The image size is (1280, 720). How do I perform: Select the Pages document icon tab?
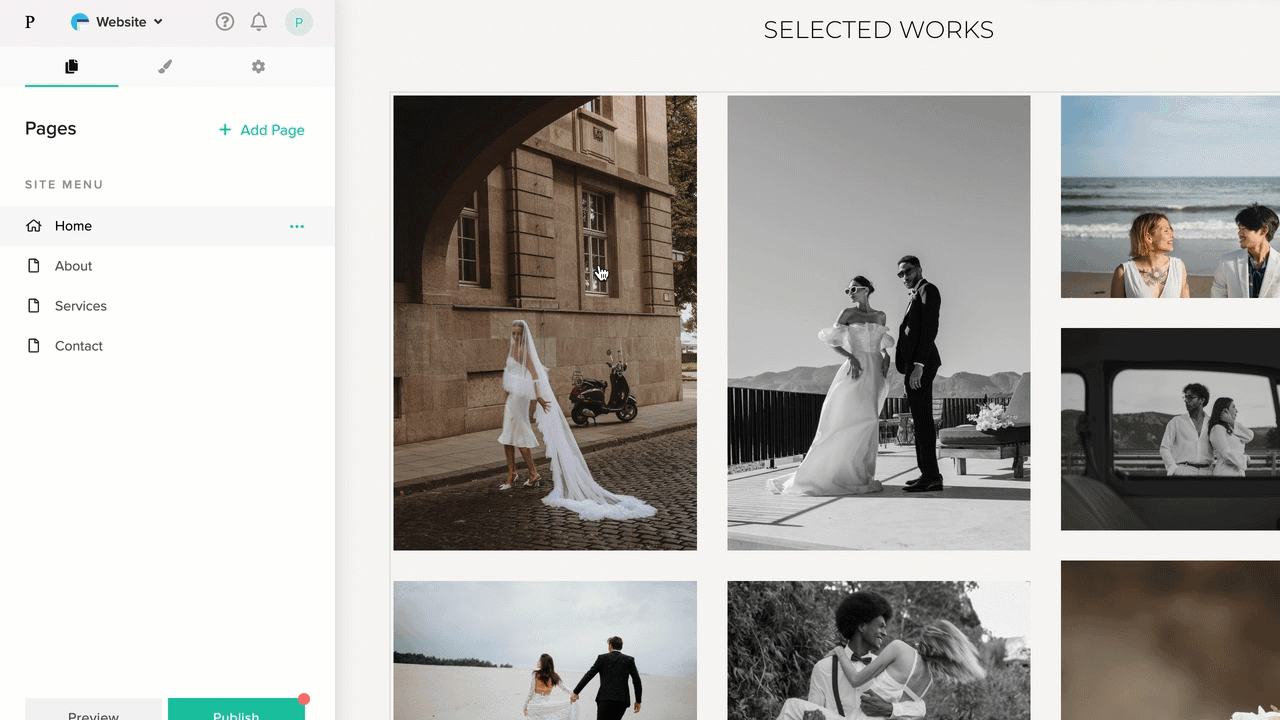pos(71,66)
